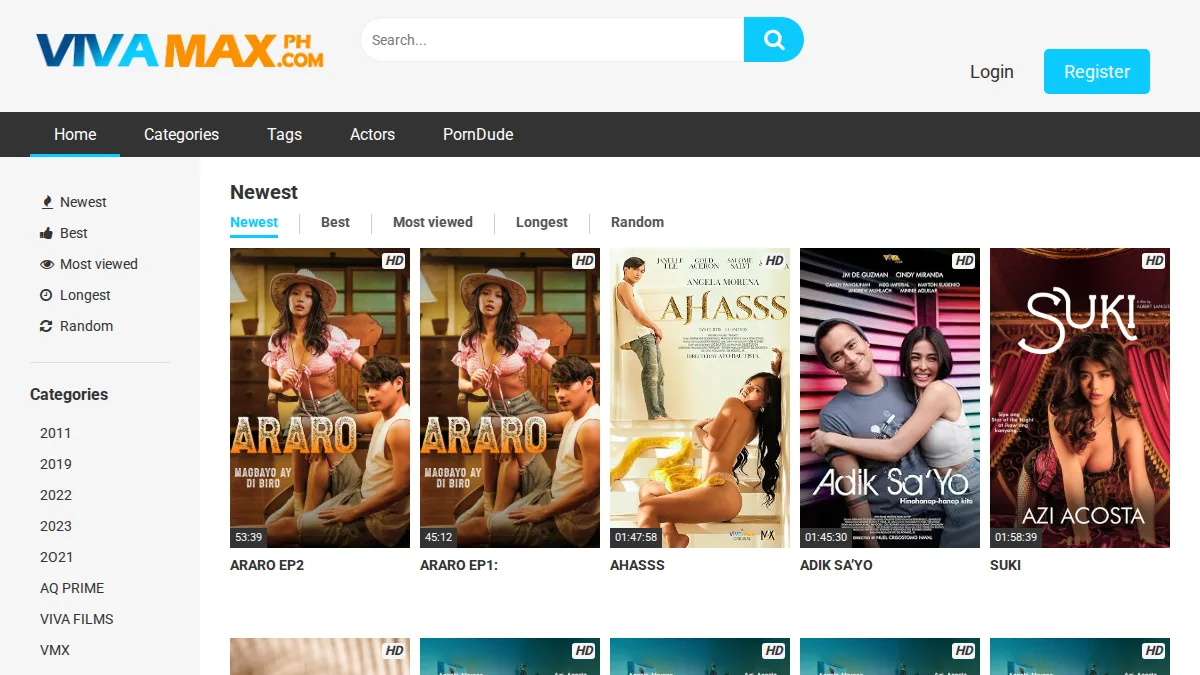The image size is (1200, 675).
Task: Switch to the Most viewed tab above the grid
Action: (433, 222)
